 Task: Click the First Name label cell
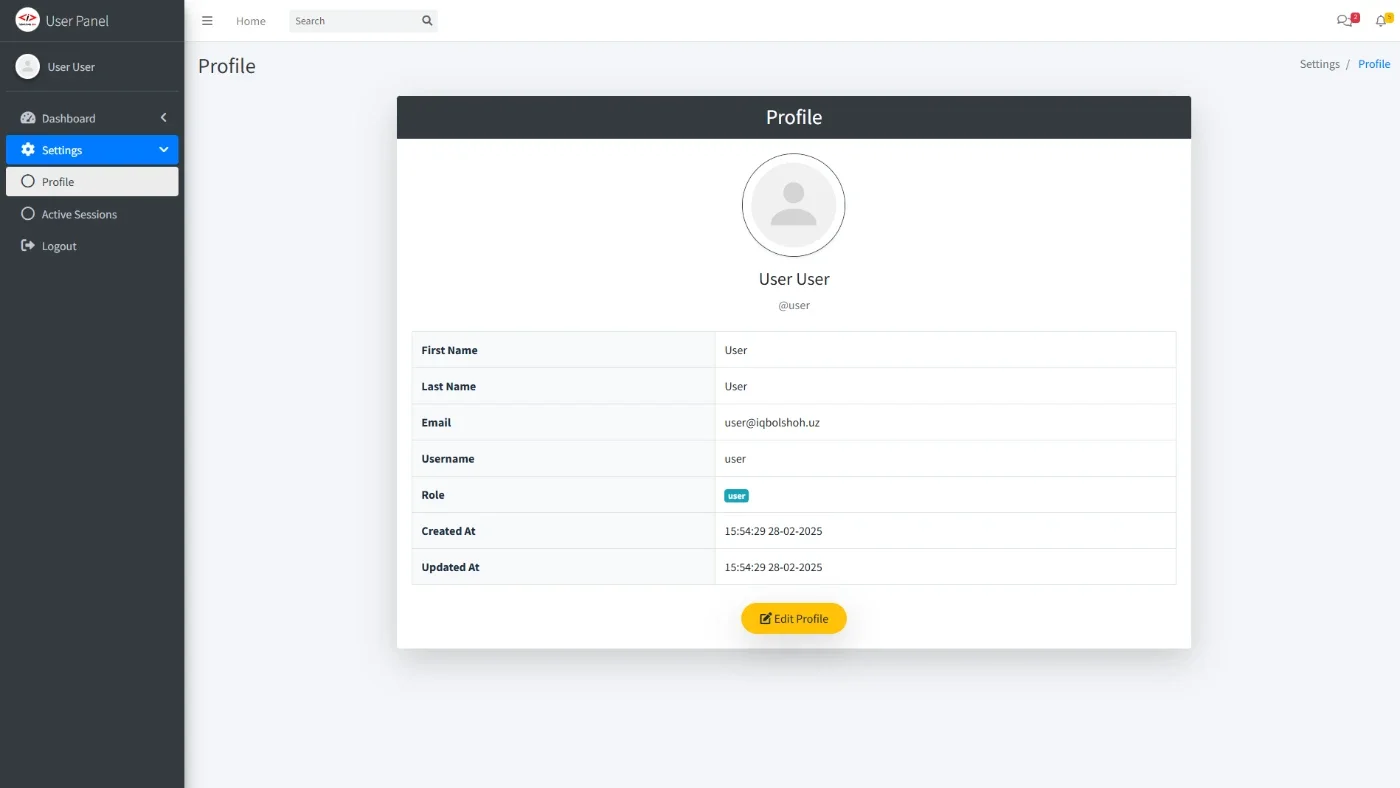[x=564, y=350]
